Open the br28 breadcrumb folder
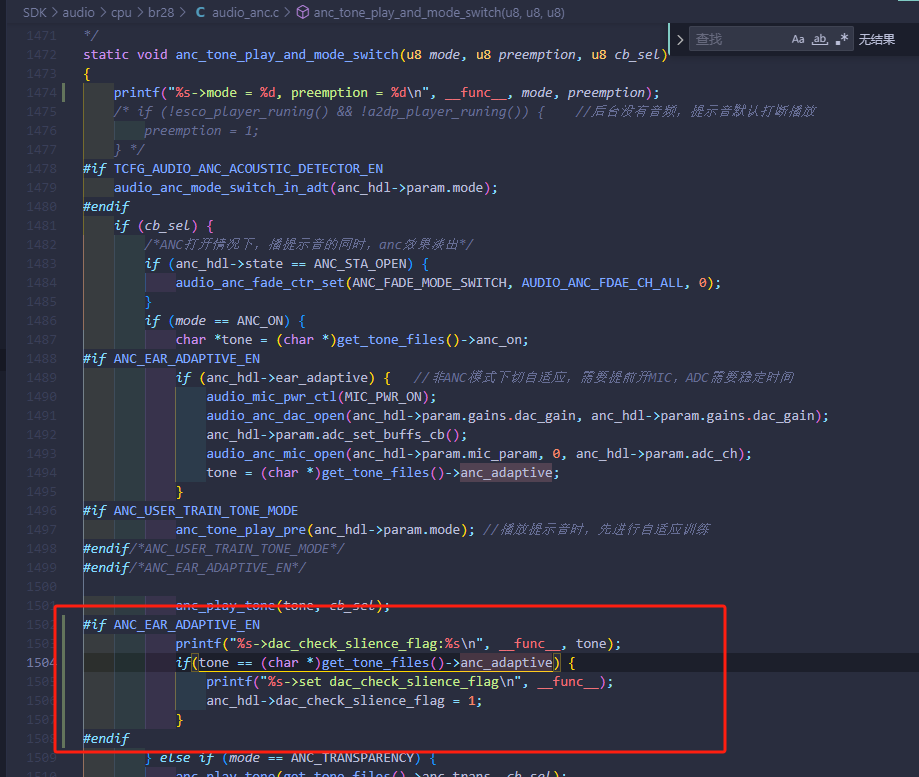This screenshot has height=777, width=919. pos(161,12)
